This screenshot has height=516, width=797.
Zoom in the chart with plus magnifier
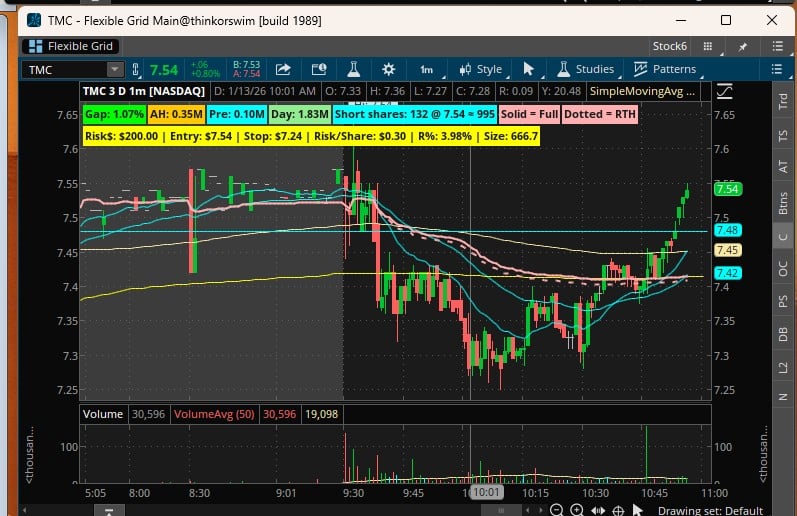577,510
